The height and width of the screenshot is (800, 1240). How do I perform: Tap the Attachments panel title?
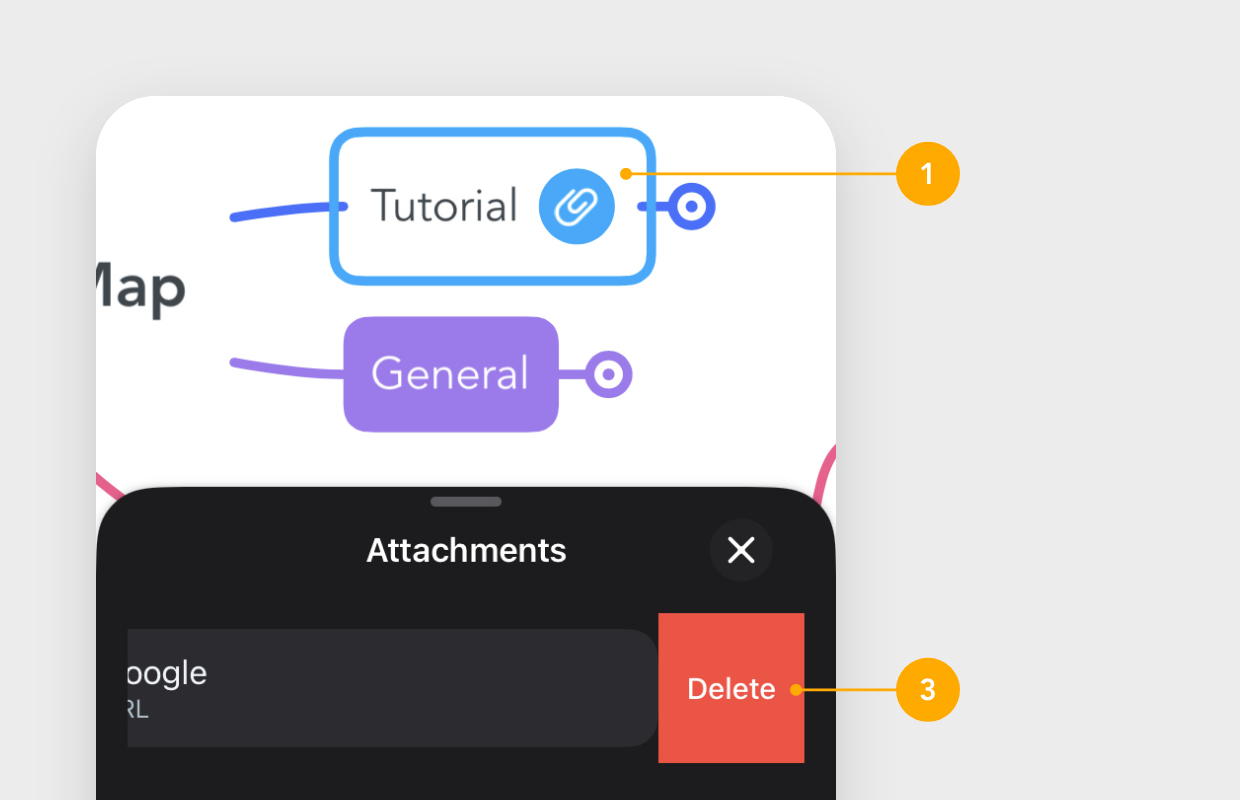[466, 550]
